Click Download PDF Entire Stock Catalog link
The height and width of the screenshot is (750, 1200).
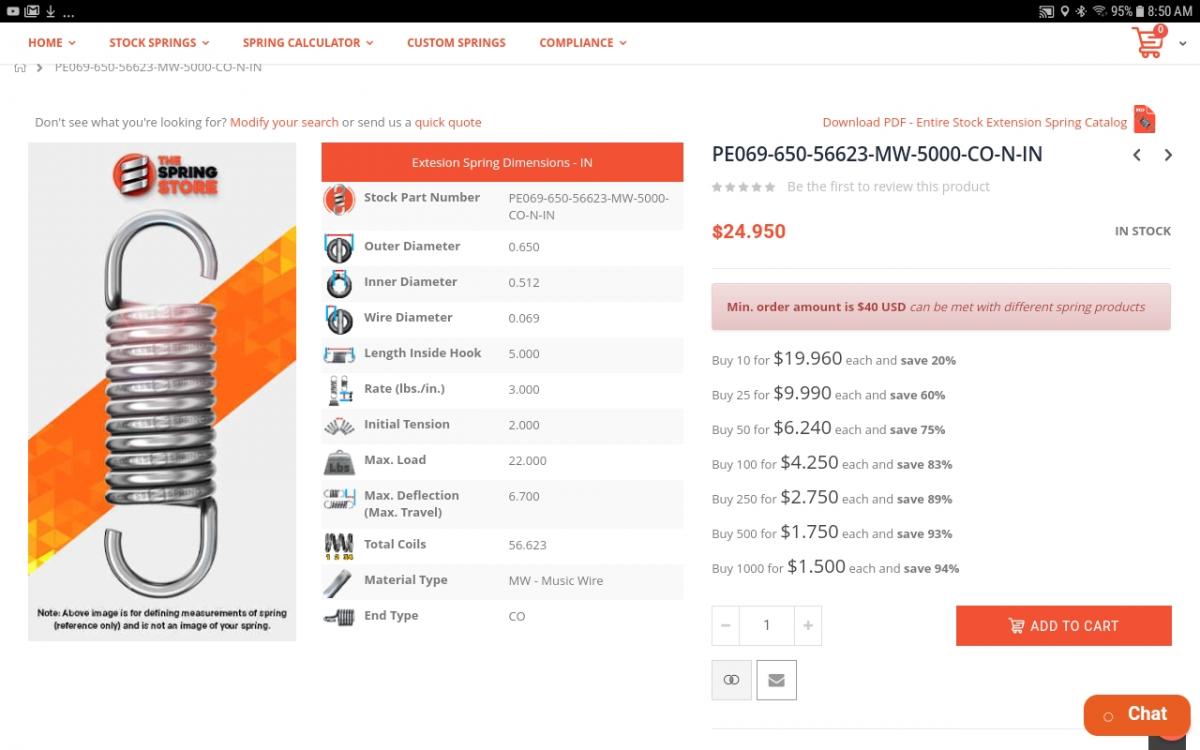974,122
